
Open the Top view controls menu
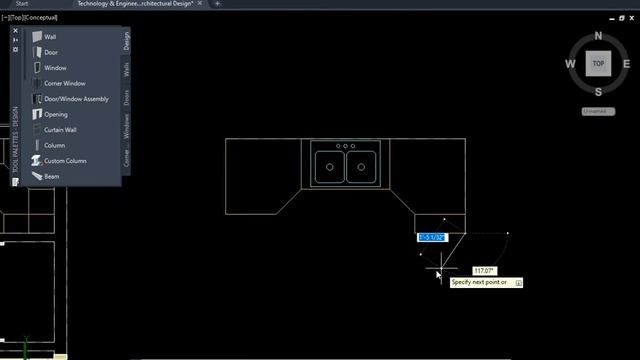16,18
